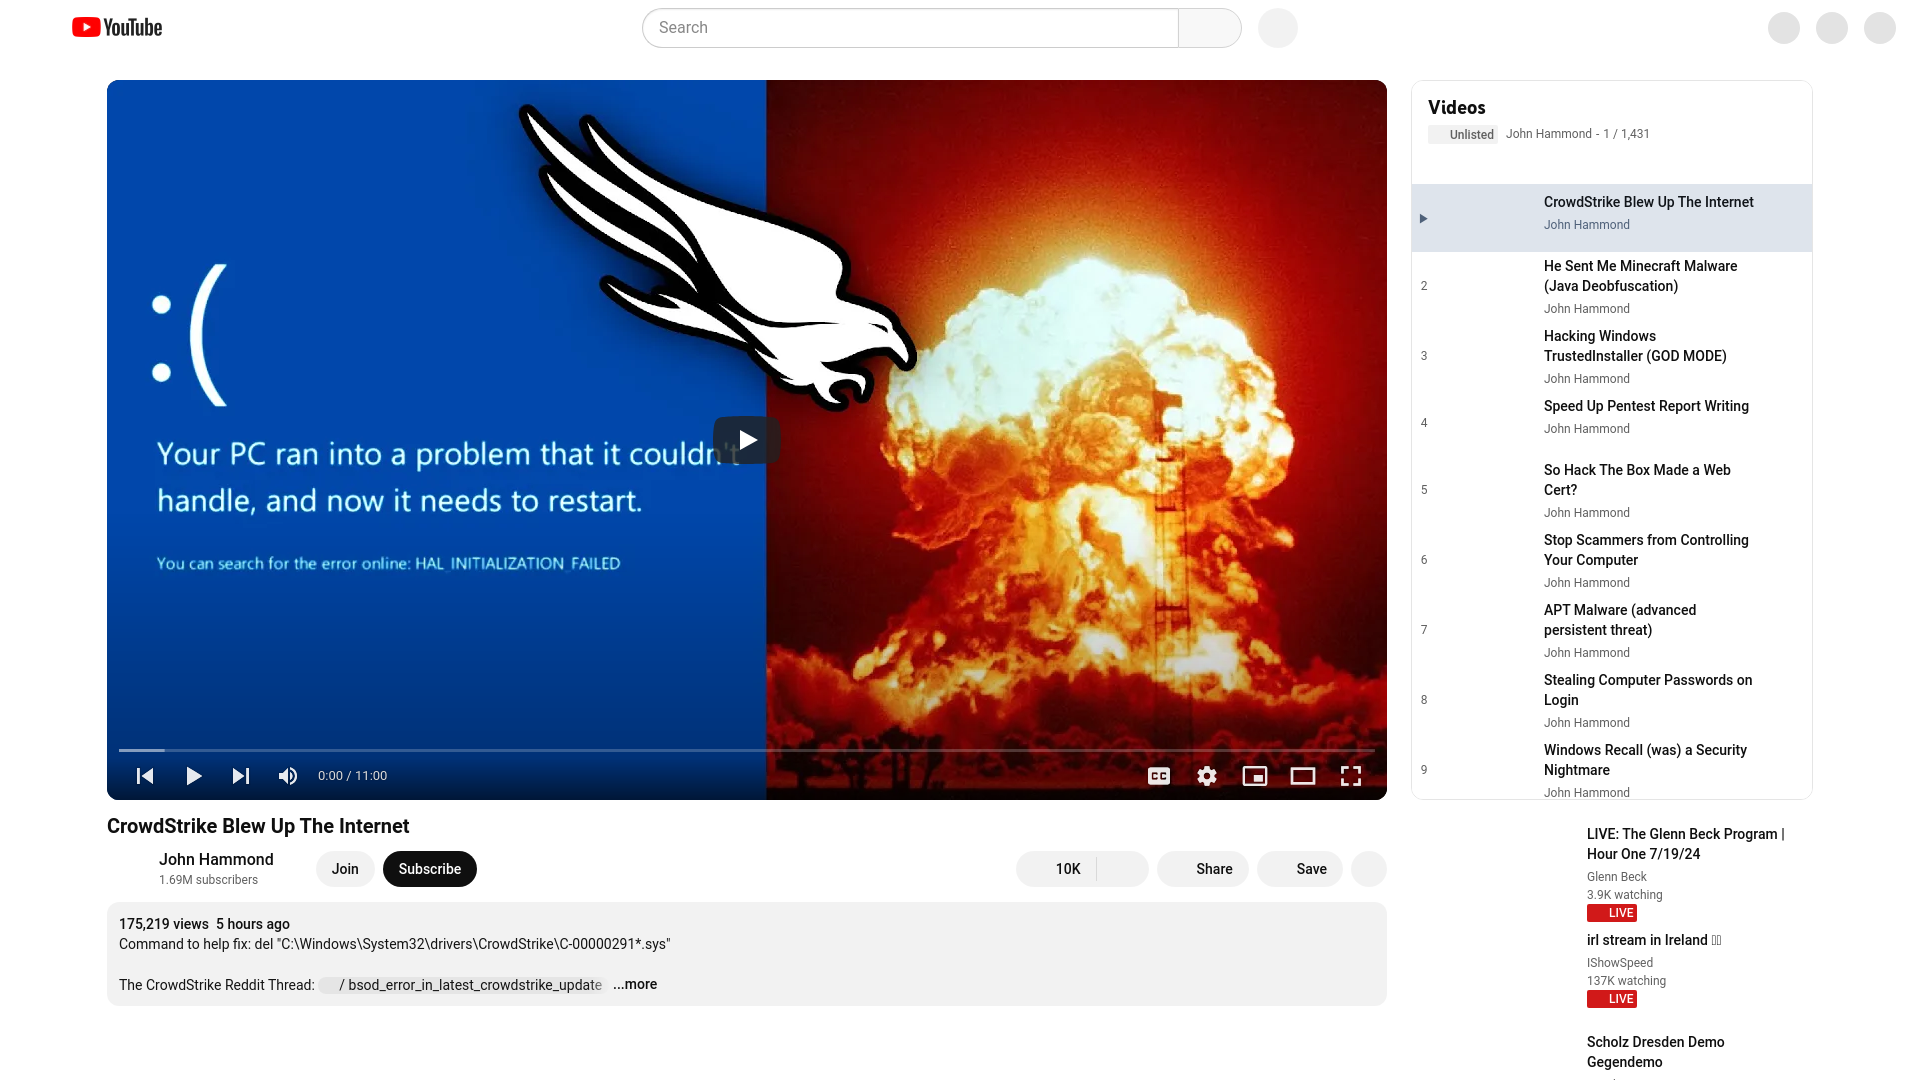Click the Glenn Beck channel name
Viewport: 1920px width, 1080px height.
click(x=1616, y=877)
